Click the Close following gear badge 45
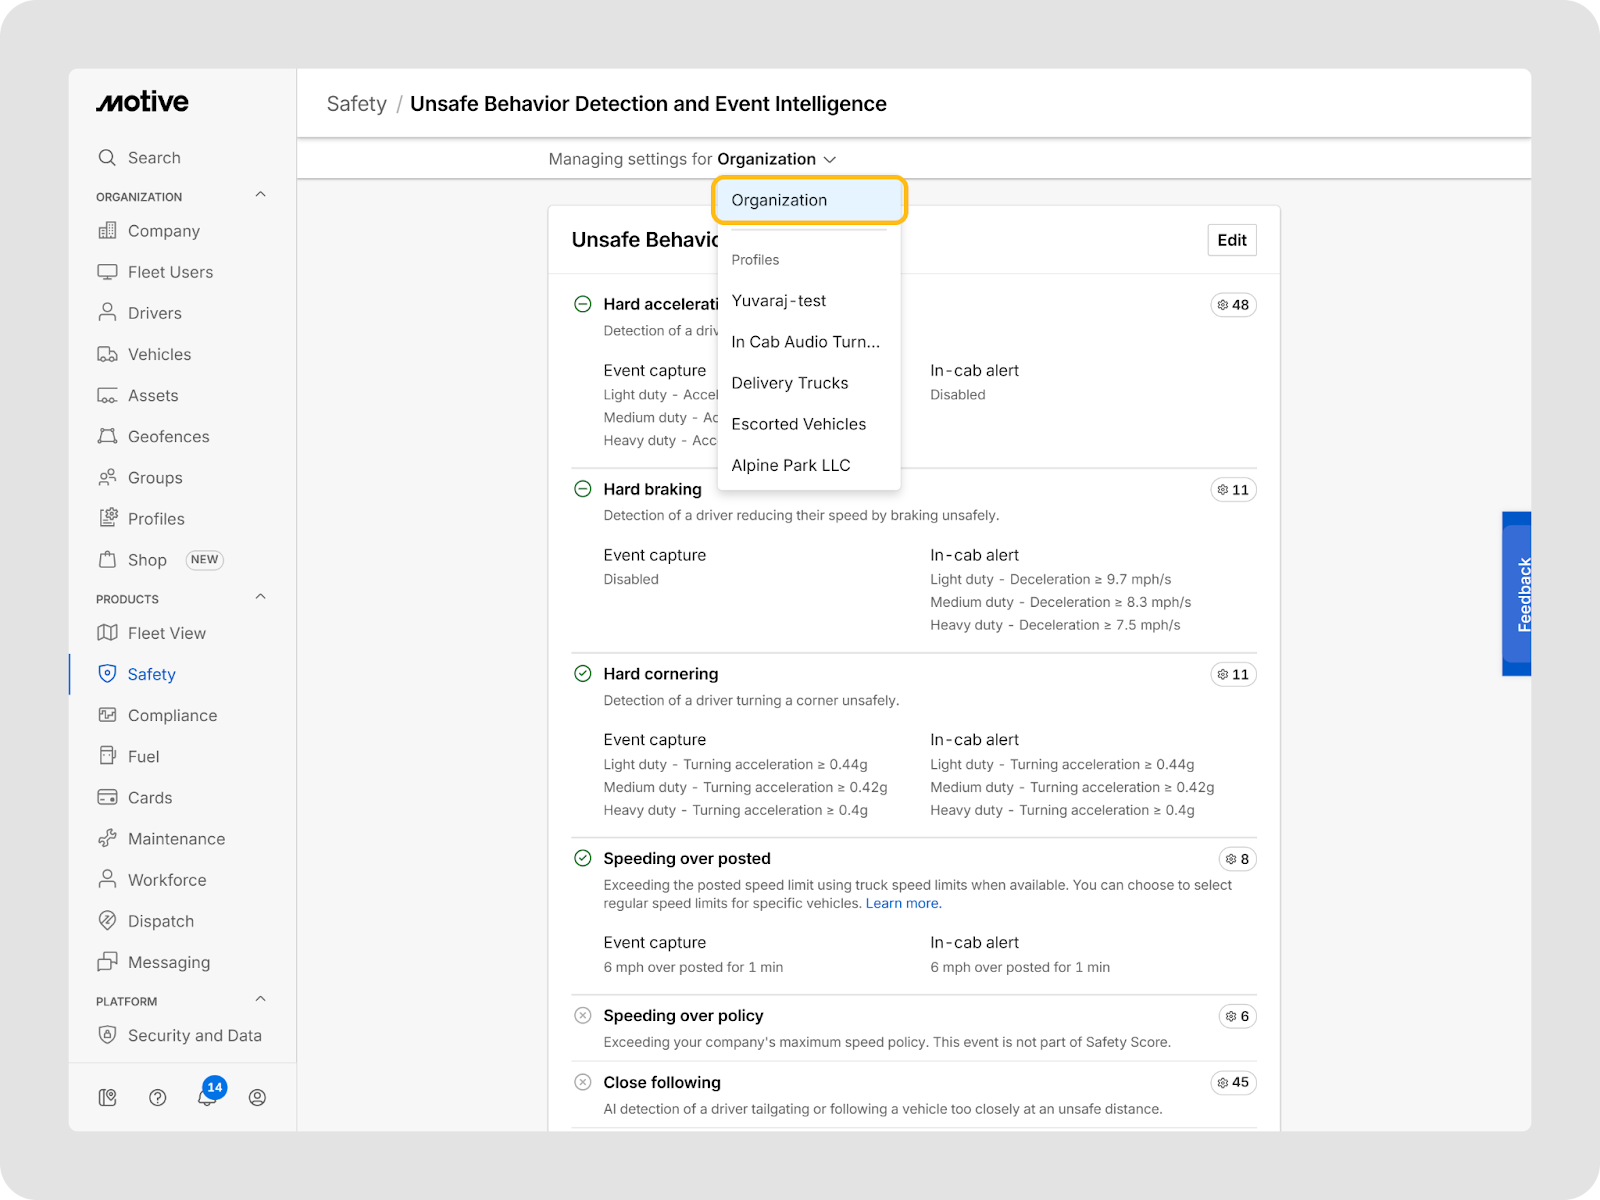 click(1233, 1083)
